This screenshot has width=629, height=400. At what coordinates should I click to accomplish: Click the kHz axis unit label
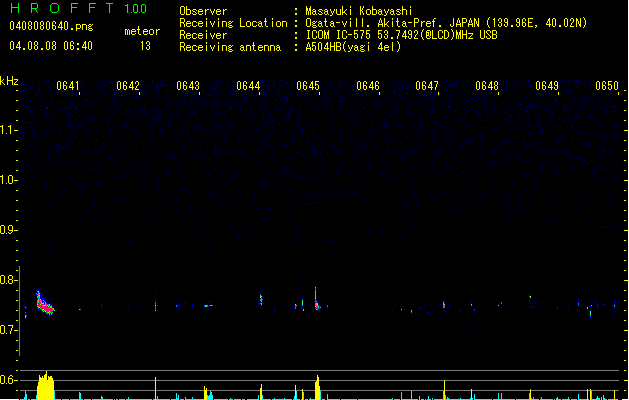coord(9,81)
